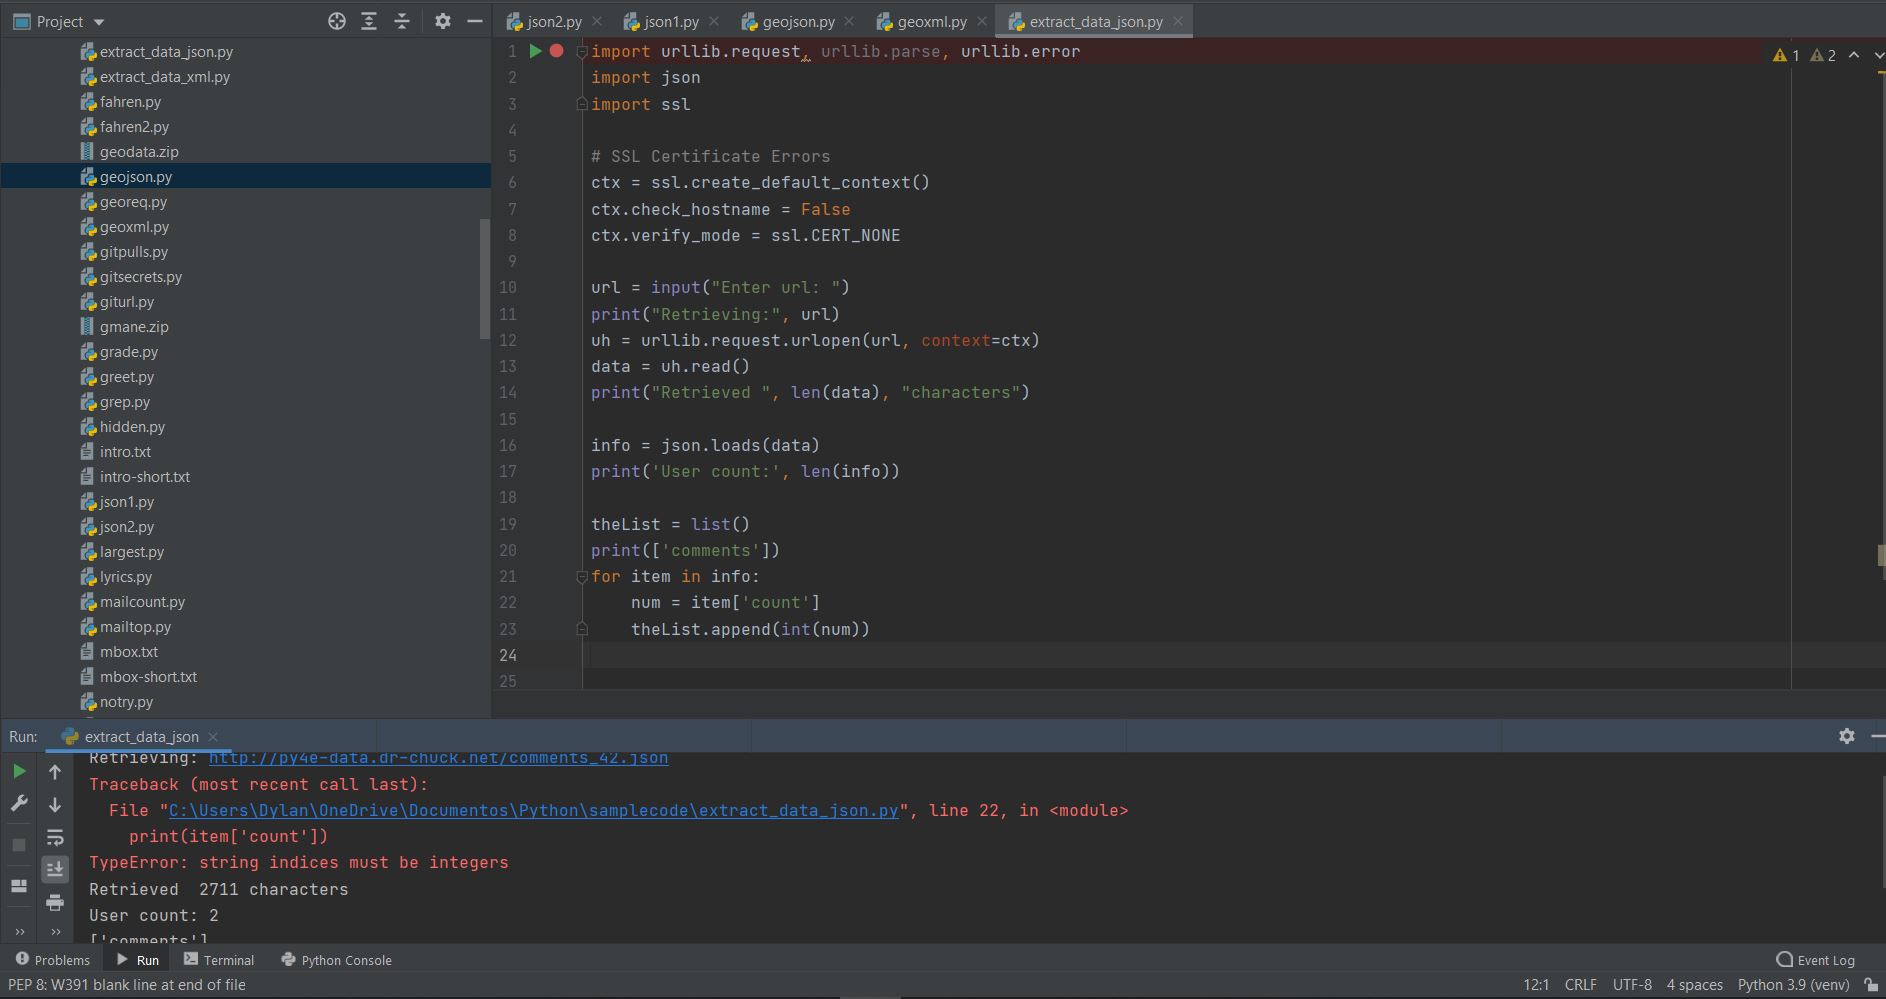Screen dimensions: 1886x999
Task: Open Run panel settings gear
Action: [1847, 736]
